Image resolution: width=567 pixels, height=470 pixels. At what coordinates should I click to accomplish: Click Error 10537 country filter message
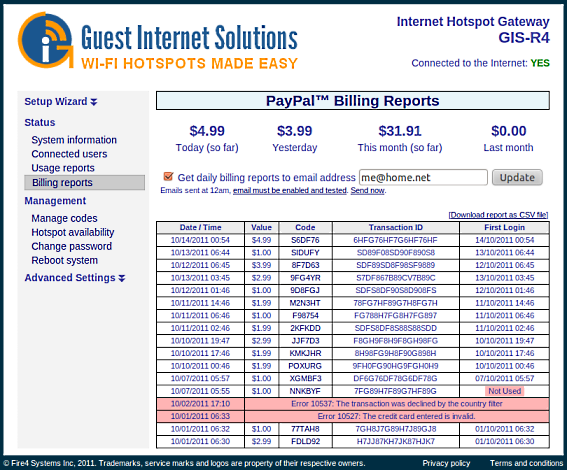point(397,404)
